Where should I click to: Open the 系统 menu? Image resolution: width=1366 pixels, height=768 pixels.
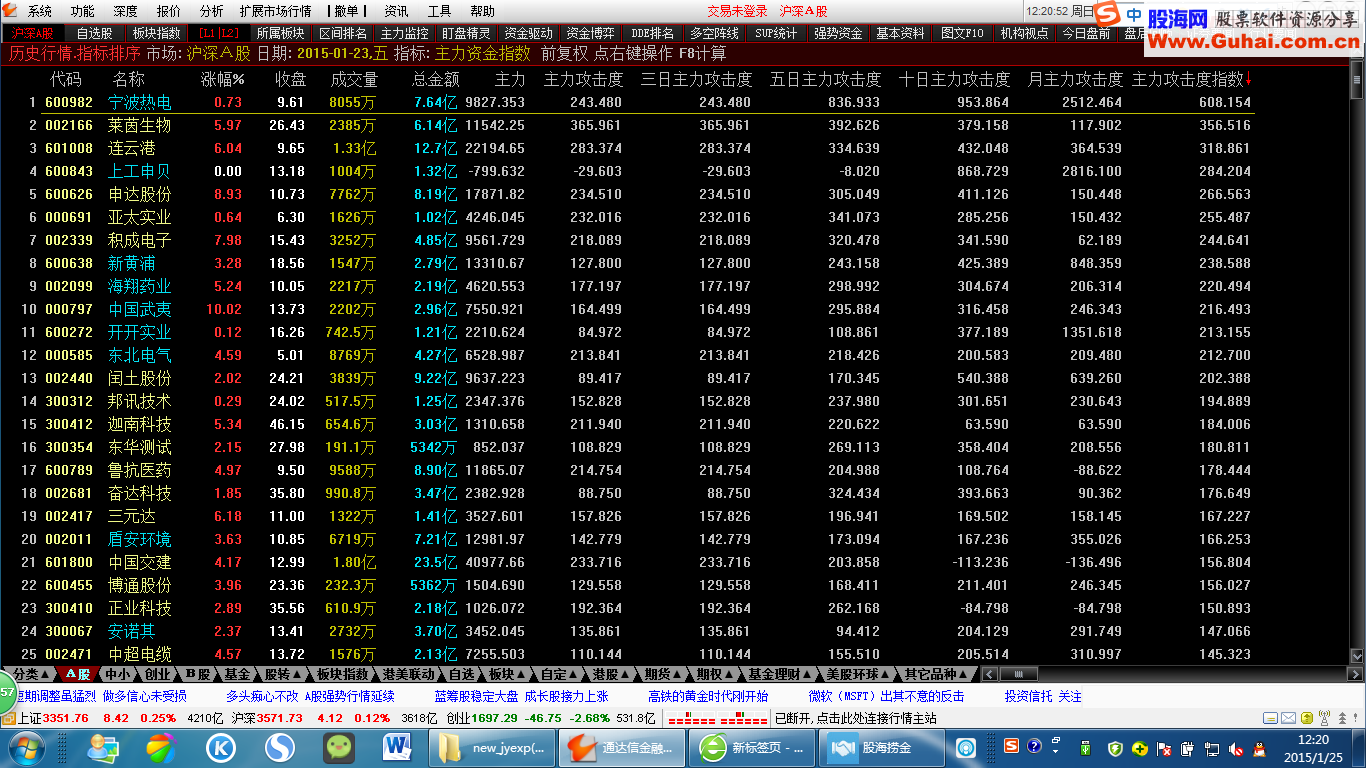click(x=40, y=11)
